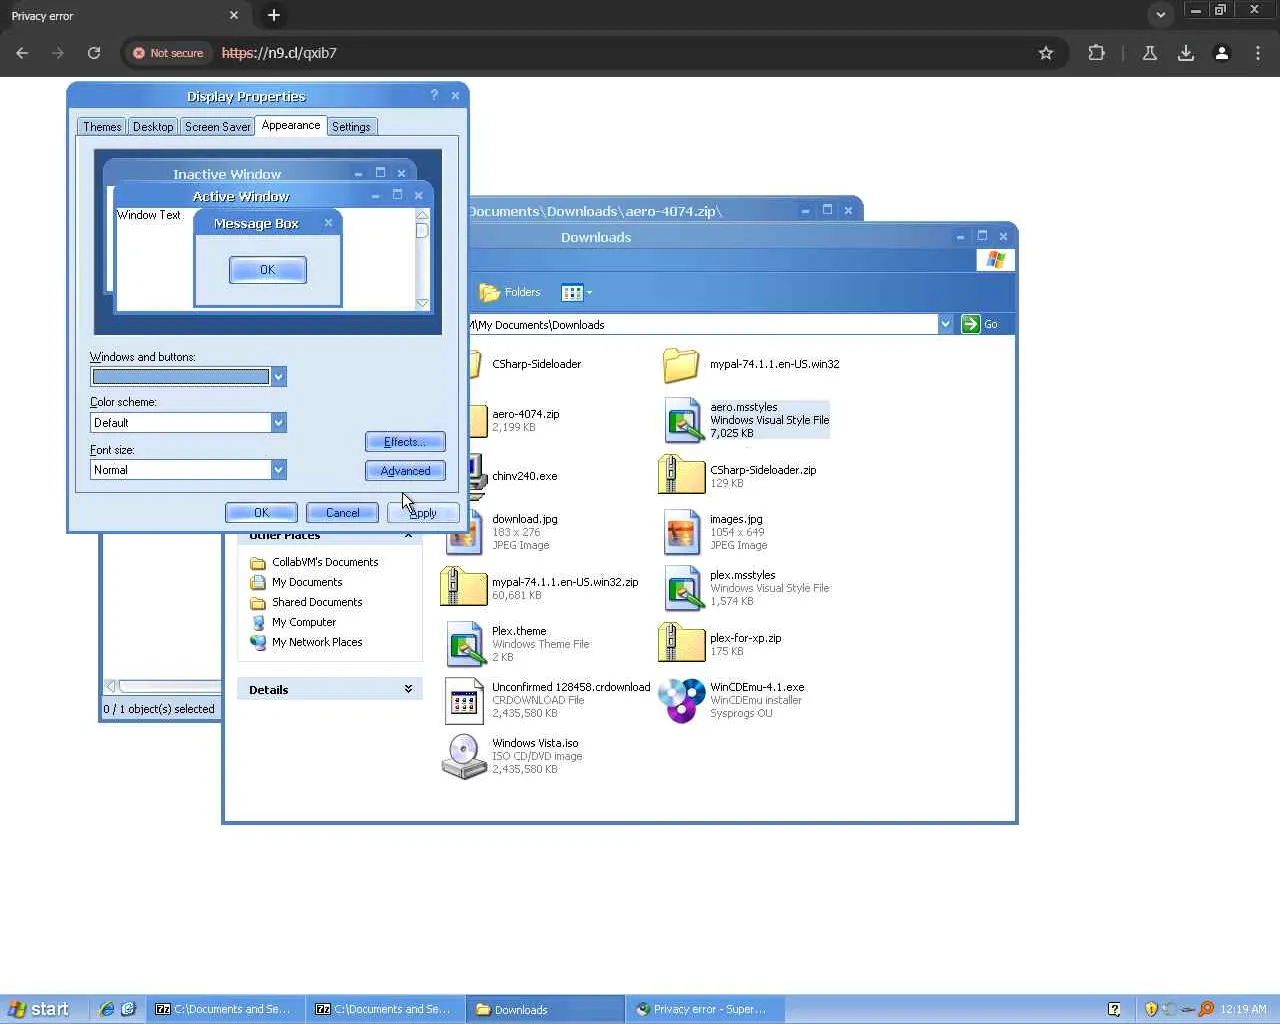
Task: Expand the Details panel chevron
Action: 408,689
